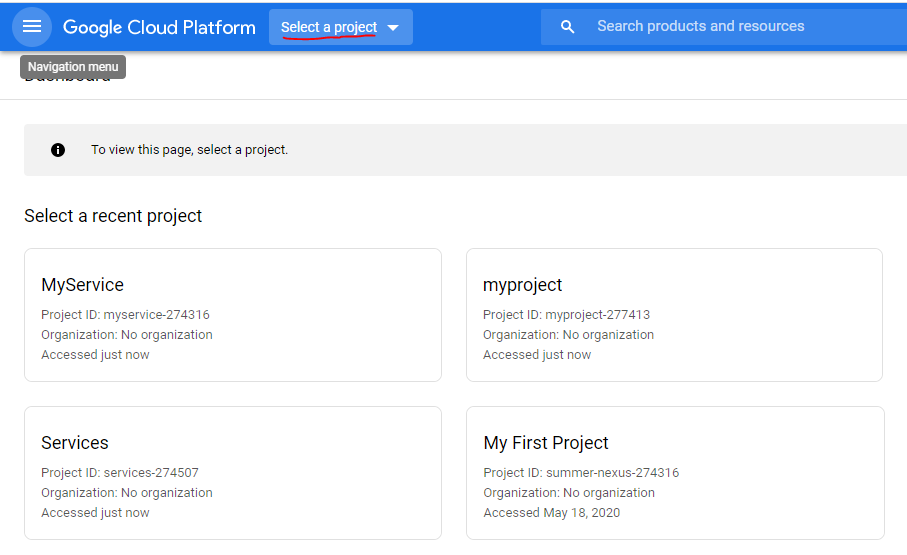Click the caret arrow beside Select a project
Screen dimensions: 907x555
tap(393, 28)
